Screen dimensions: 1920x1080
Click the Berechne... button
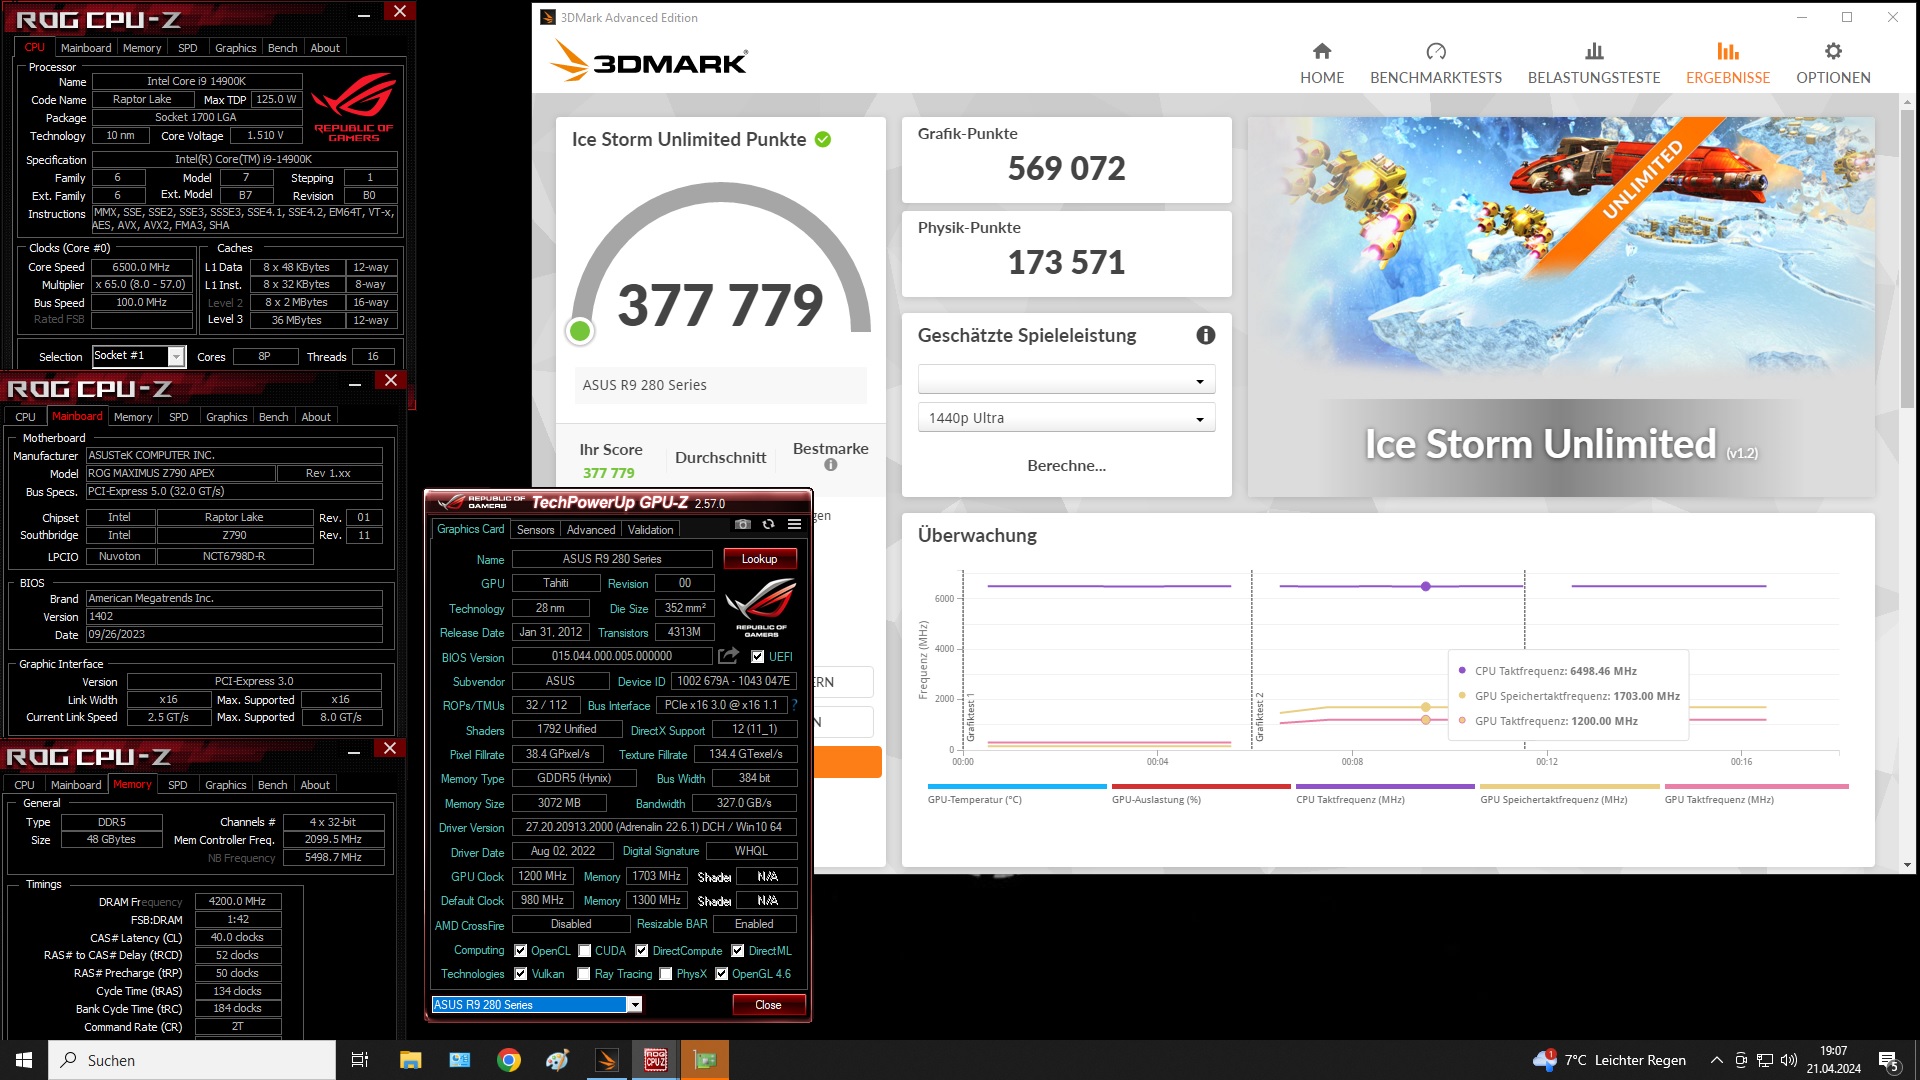pos(1066,465)
